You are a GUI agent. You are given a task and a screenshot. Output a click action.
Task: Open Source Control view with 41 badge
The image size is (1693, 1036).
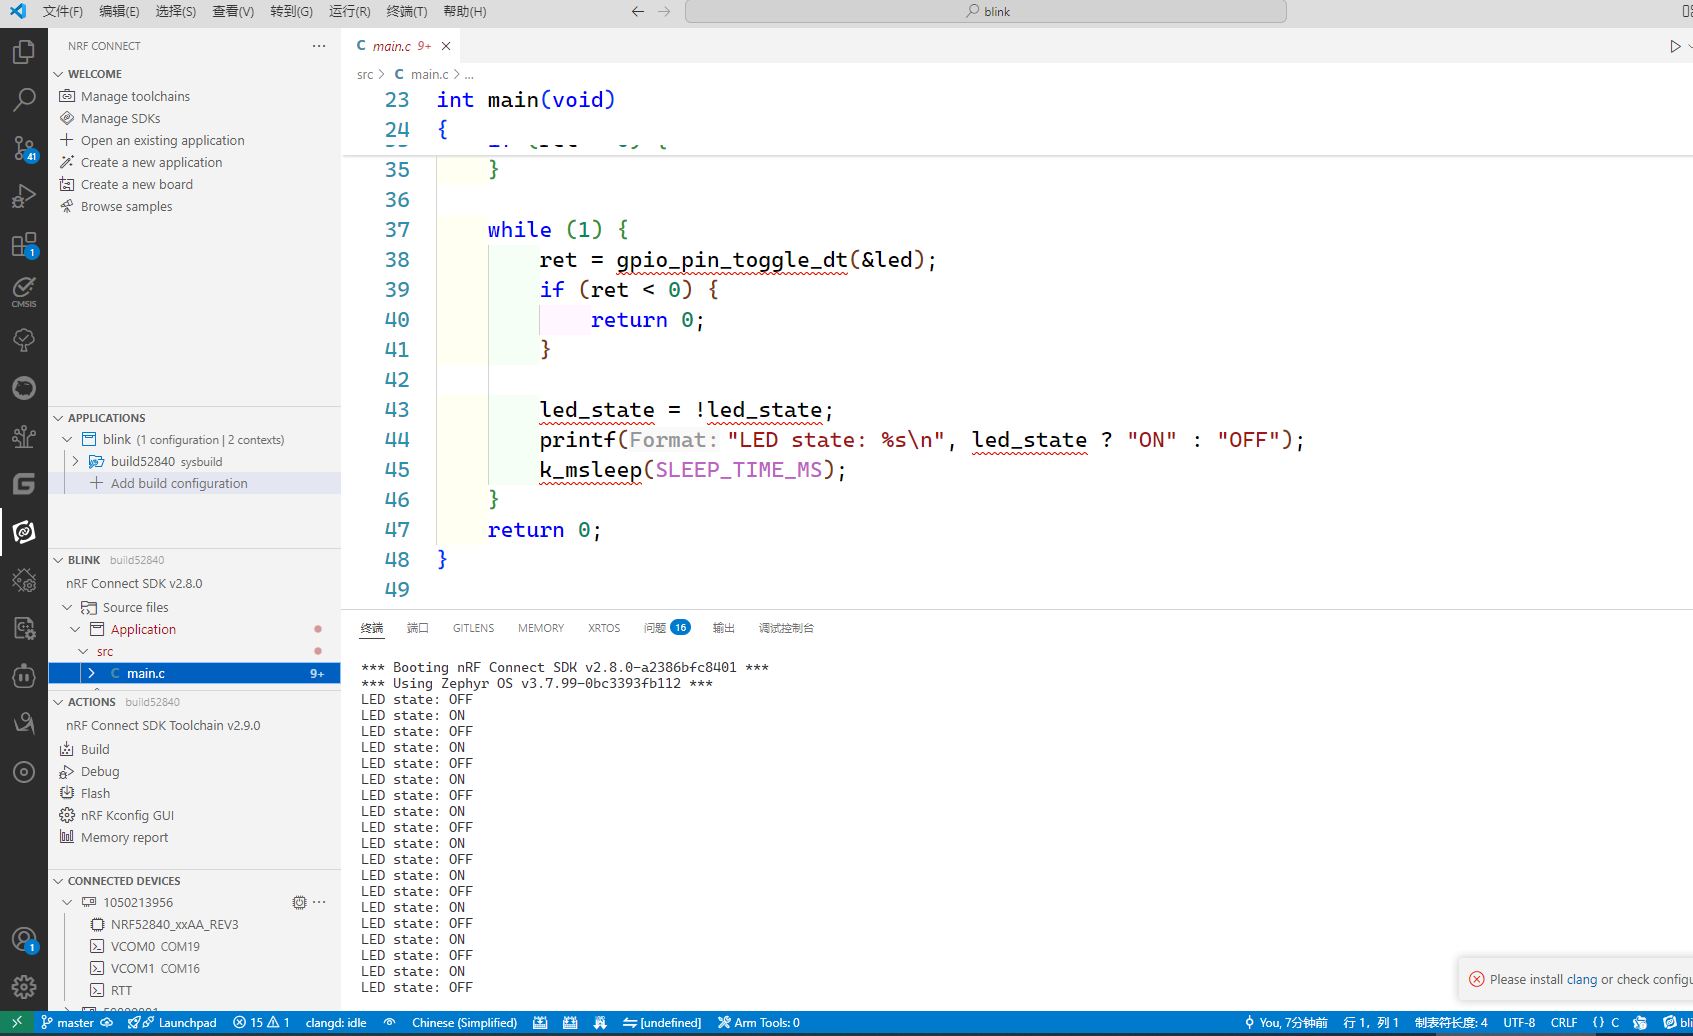pos(24,148)
